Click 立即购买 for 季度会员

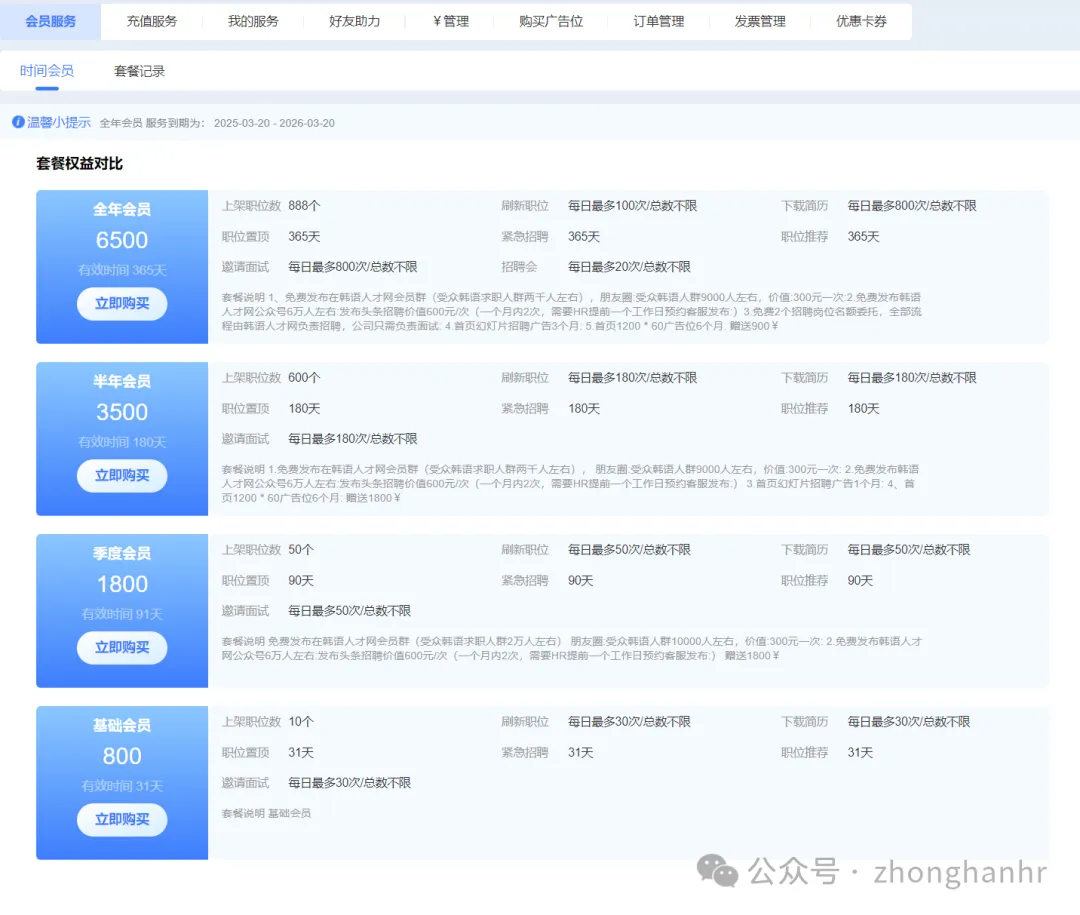coord(122,648)
